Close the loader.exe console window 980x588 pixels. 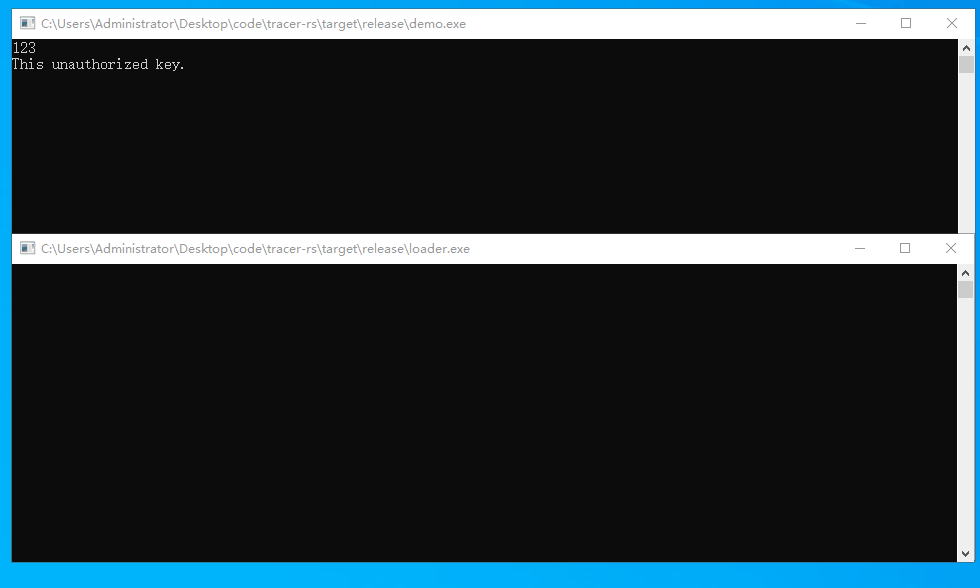[951, 249]
